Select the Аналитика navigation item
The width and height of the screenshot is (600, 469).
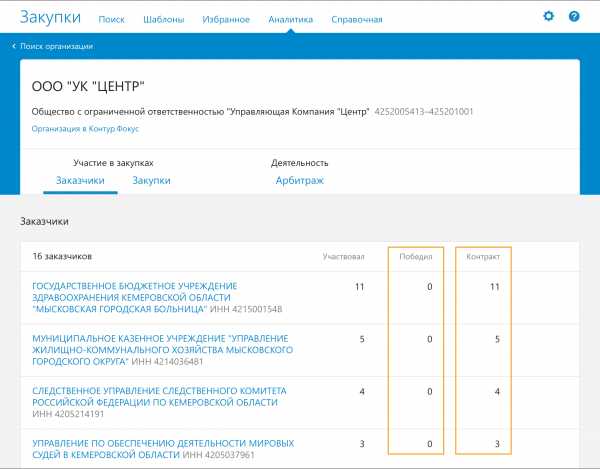291,19
